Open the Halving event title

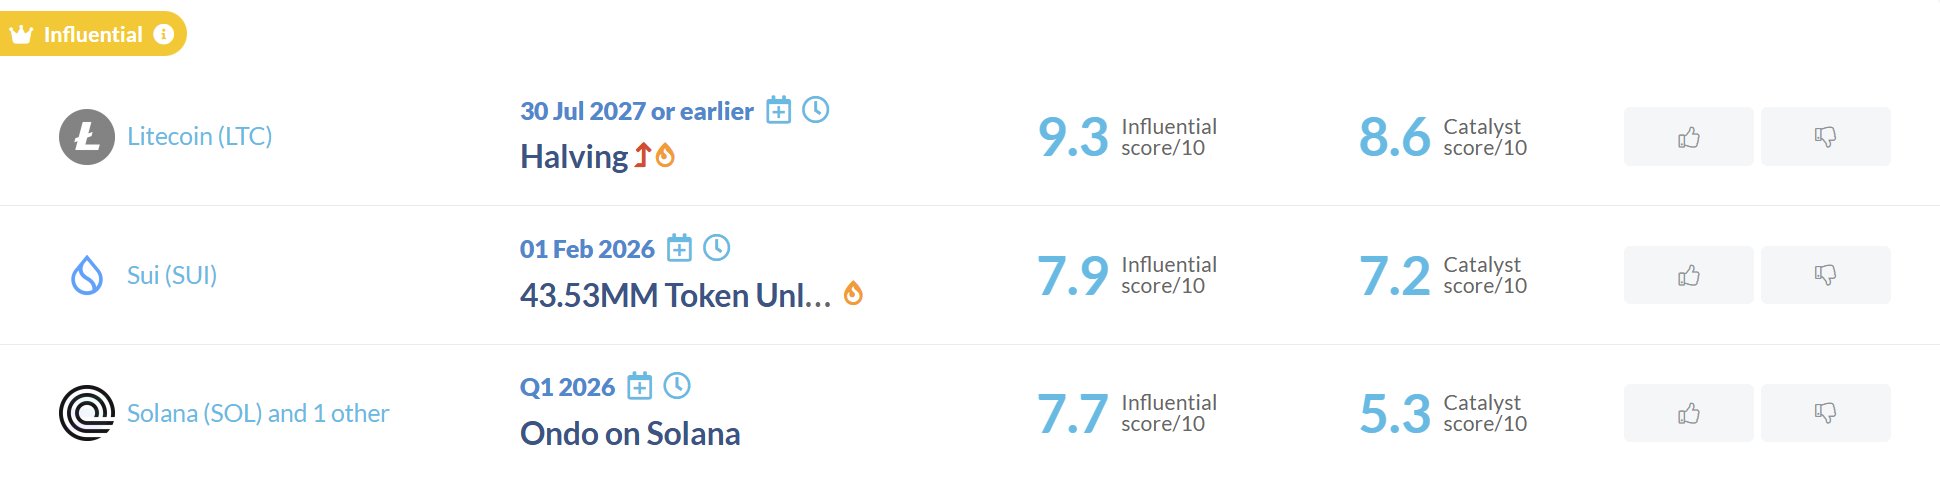pos(574,157)
